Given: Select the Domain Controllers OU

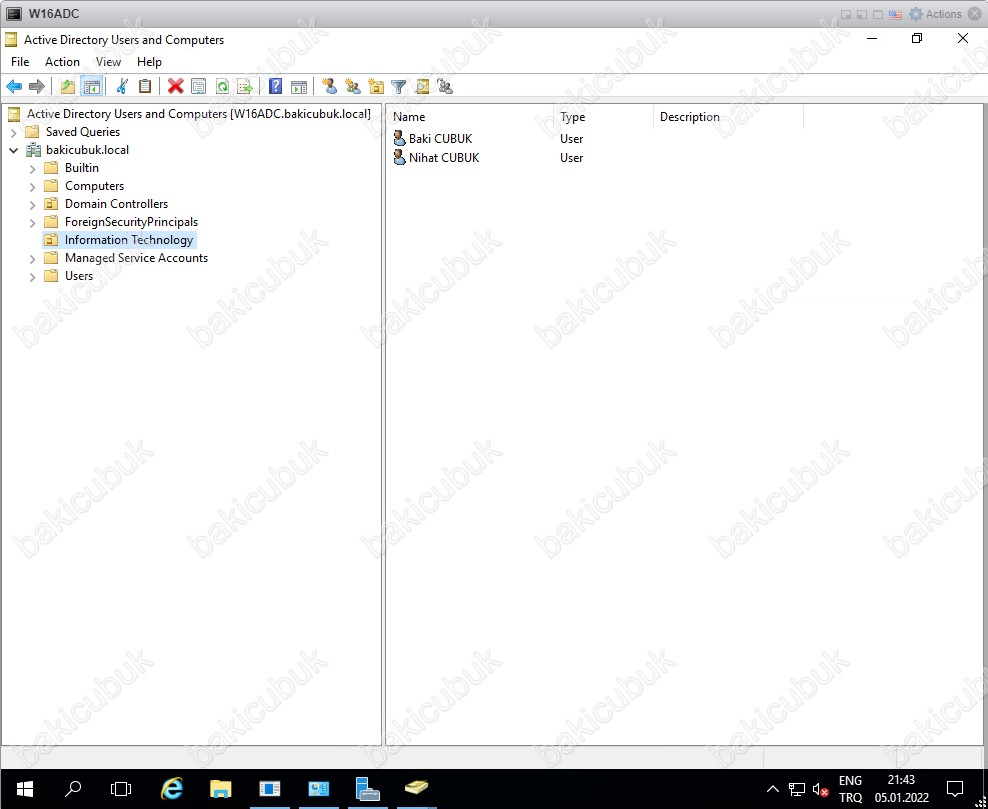Looking at the screenshot, I should [x=117, y=204].
